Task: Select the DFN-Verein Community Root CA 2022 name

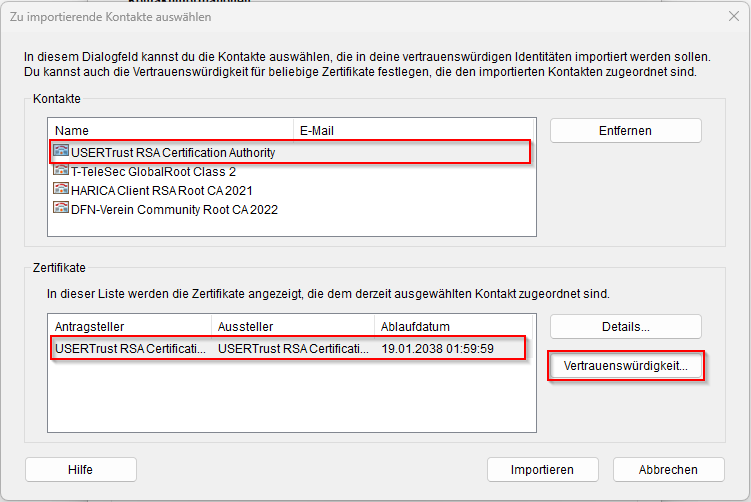Action: click(x=174, y=210)
